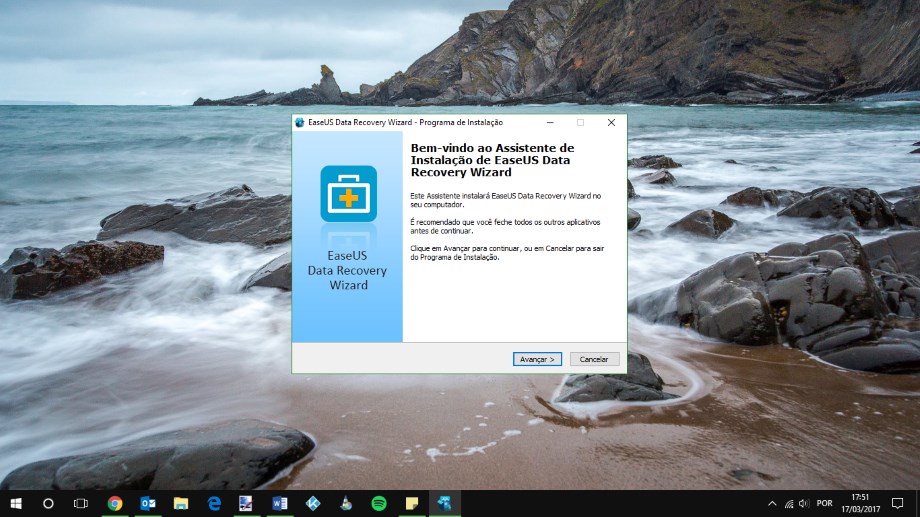Open the Windows Start menu
The width and height of the screenshot is (920, 517).
(x=16, y=503)
